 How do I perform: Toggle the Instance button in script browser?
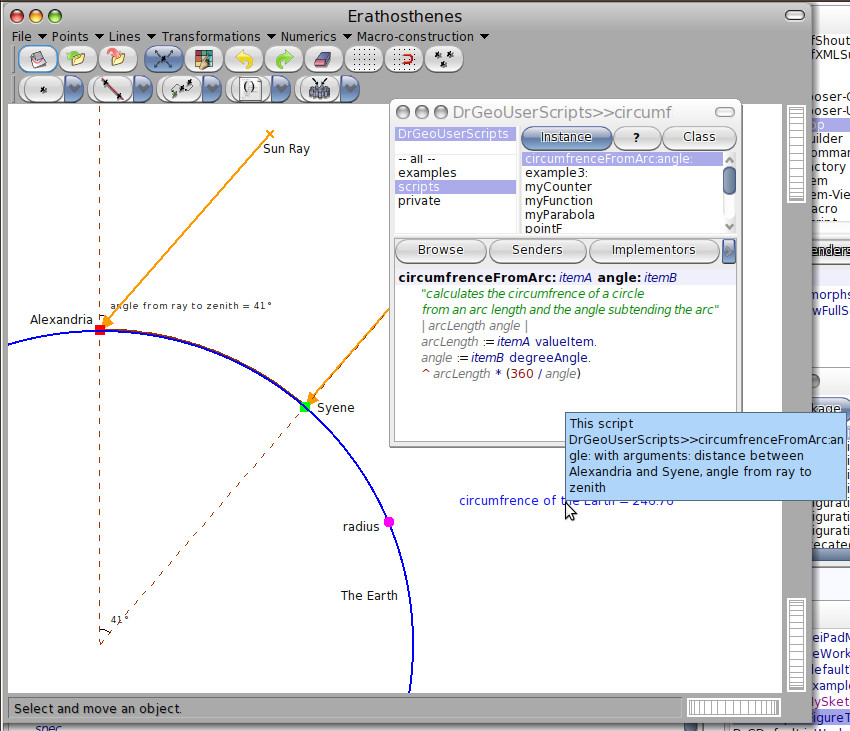point(565,137)
